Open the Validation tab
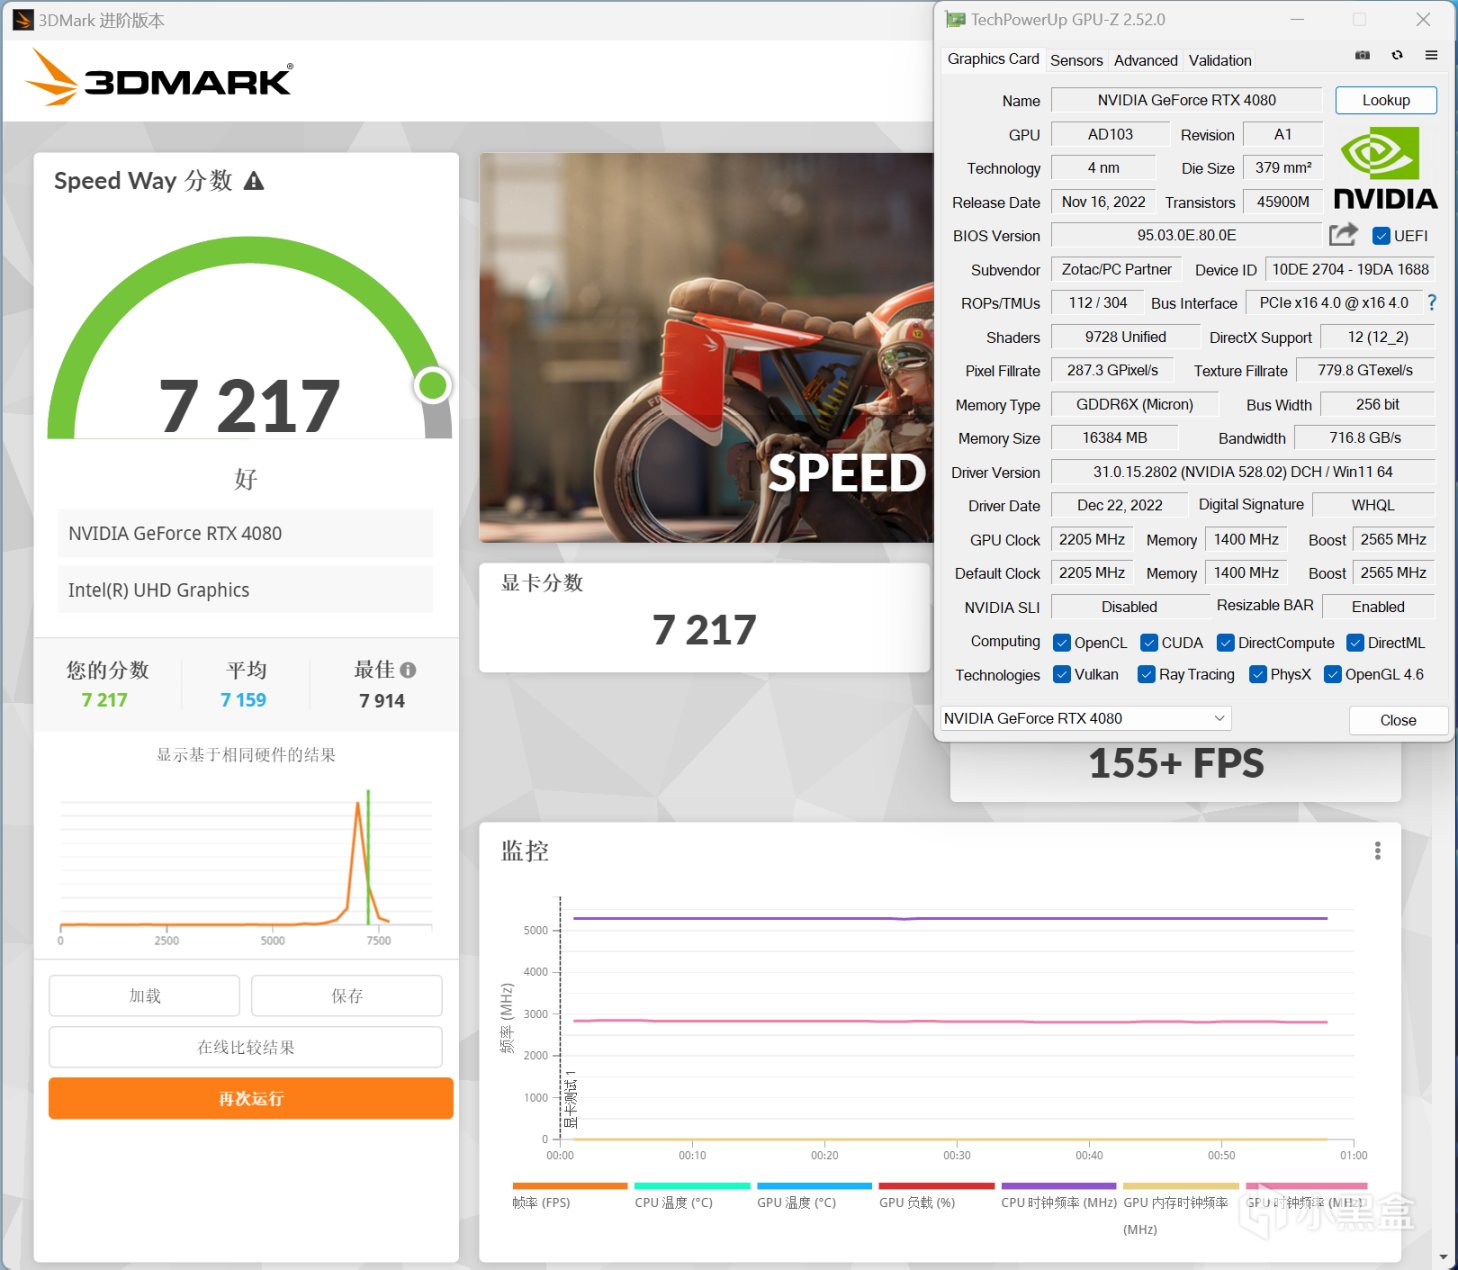The height and width of the screenshot is (1270, 1458). pos(1220,60)
